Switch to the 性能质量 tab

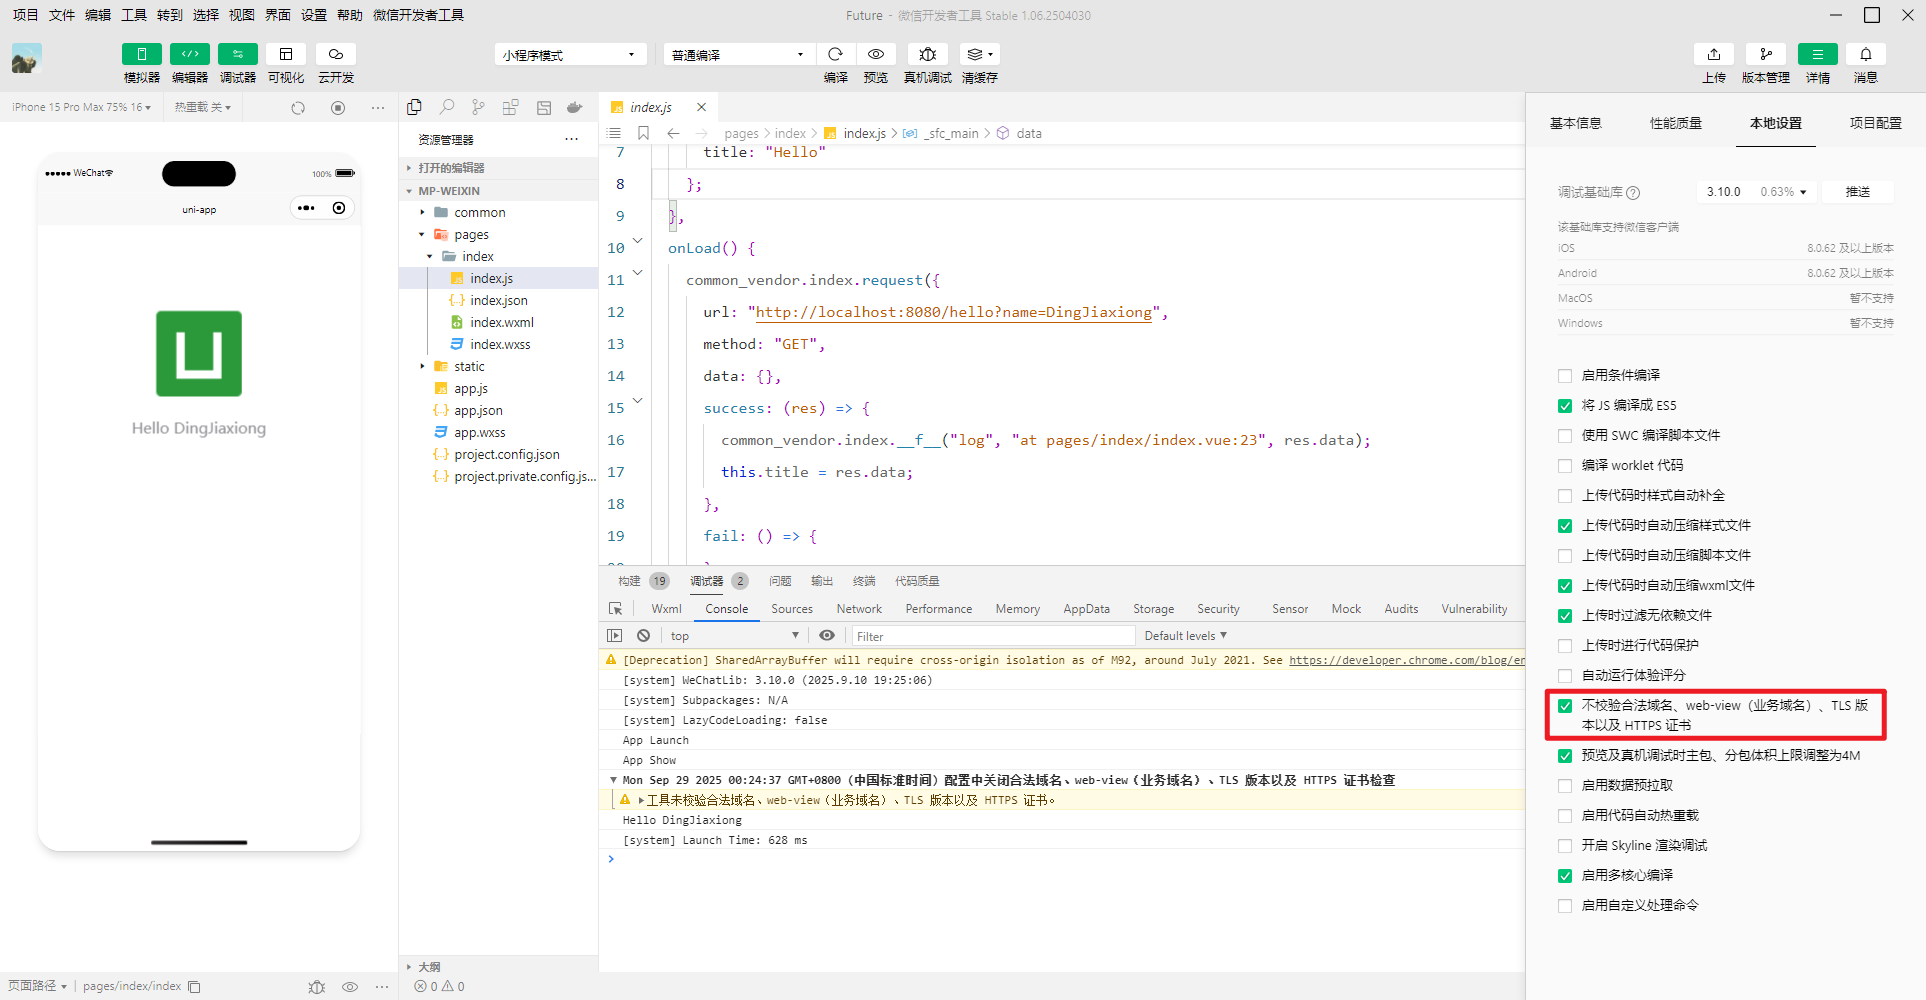[1676, 123]
